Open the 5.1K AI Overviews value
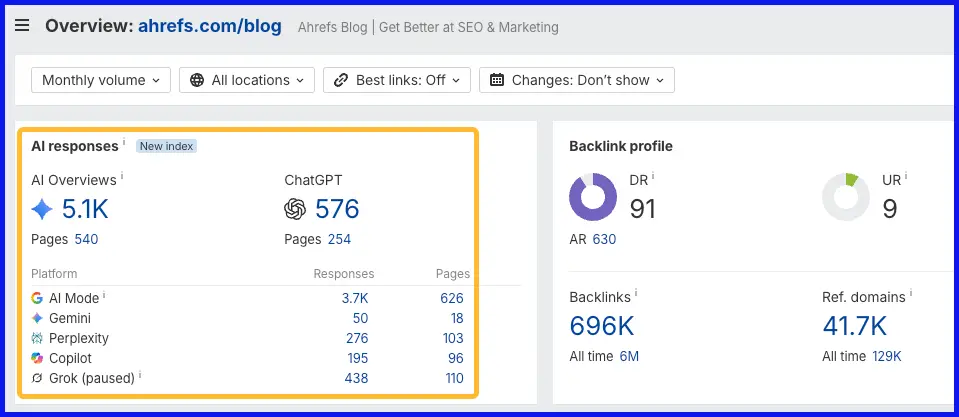This screenshot has width=959, height=417. [85, 209]
